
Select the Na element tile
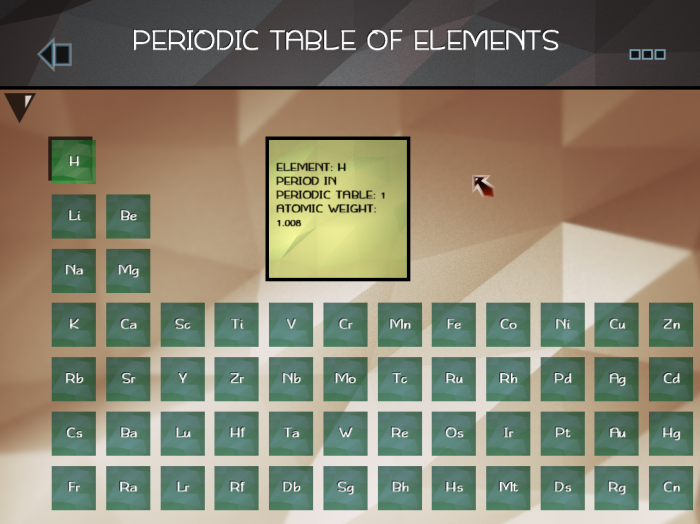point(74,270)
